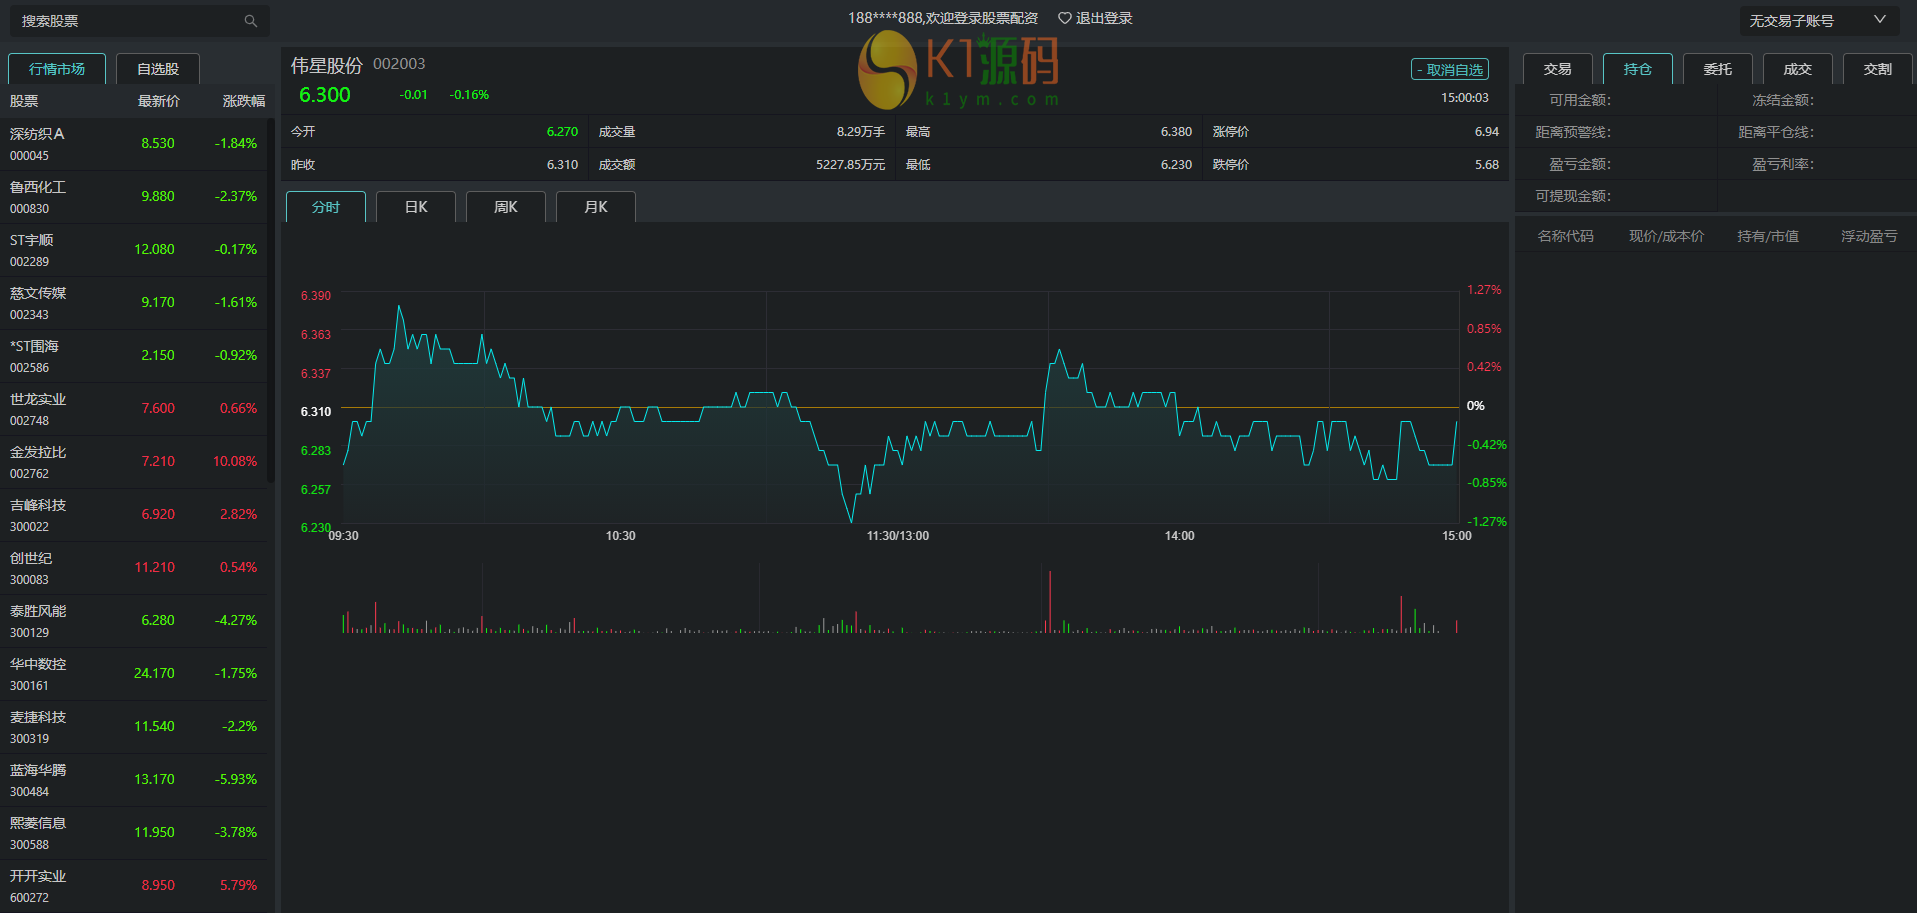Switch to the 自选股 watchlist tab
The height and width of the screenshot is (913, 1917).
158,69
